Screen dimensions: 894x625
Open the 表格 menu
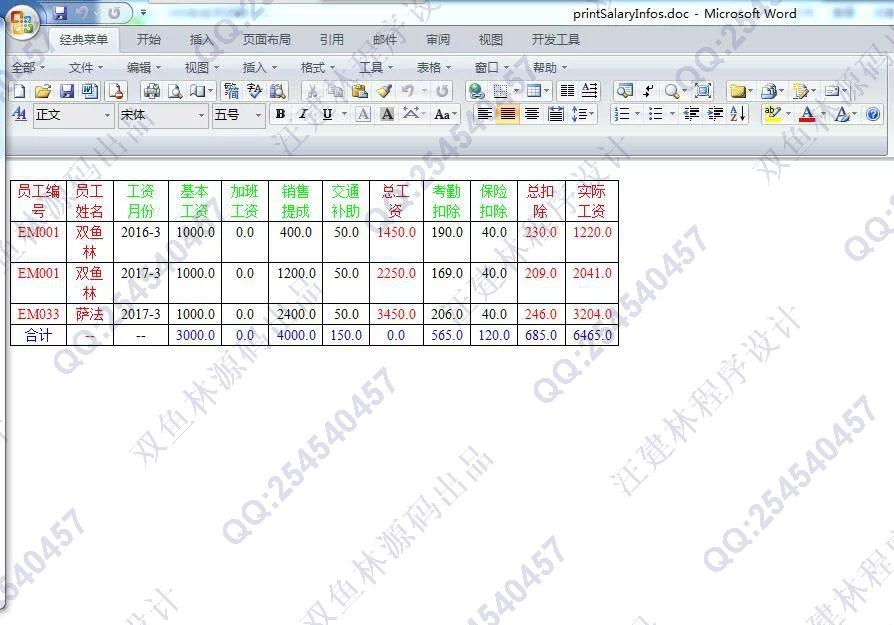pos(433,67)
